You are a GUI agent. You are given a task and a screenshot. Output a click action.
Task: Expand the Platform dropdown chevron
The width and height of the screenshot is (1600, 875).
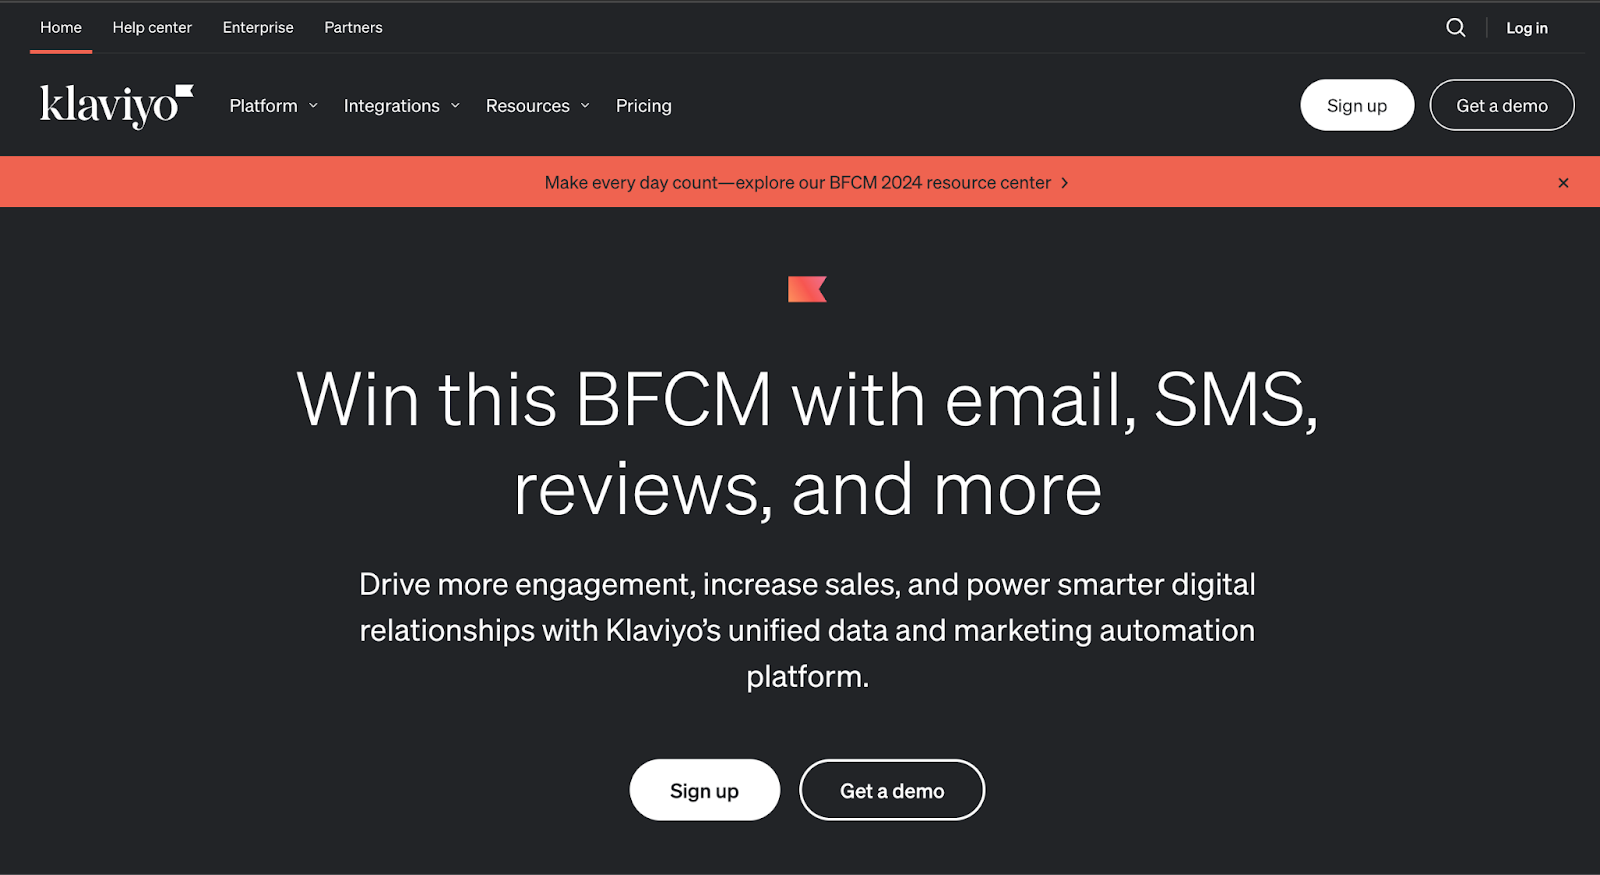point(313,106)
